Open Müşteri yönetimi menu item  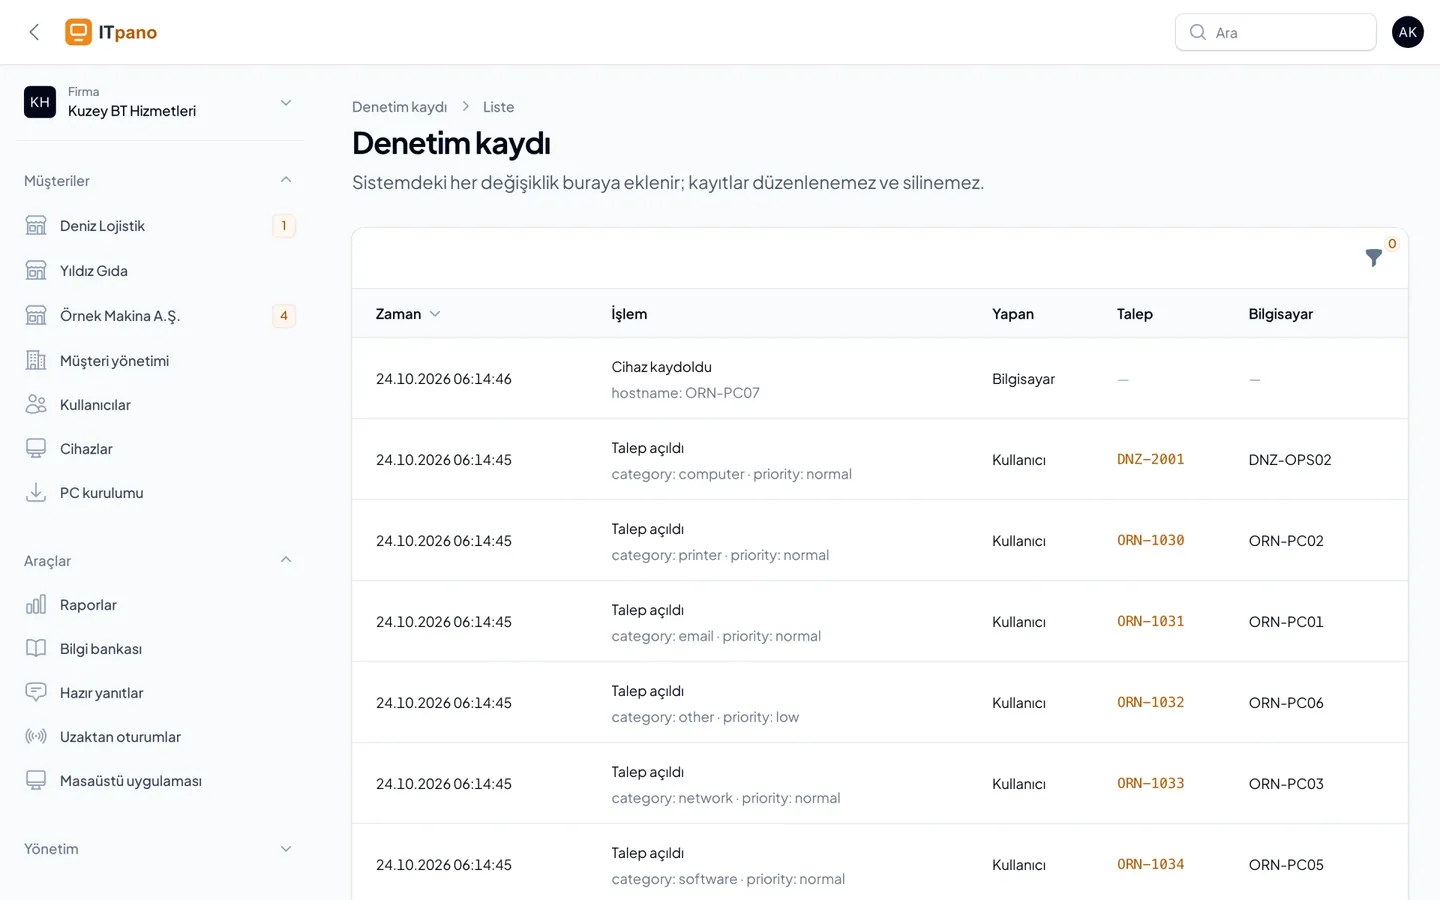[x=160, y=360]
